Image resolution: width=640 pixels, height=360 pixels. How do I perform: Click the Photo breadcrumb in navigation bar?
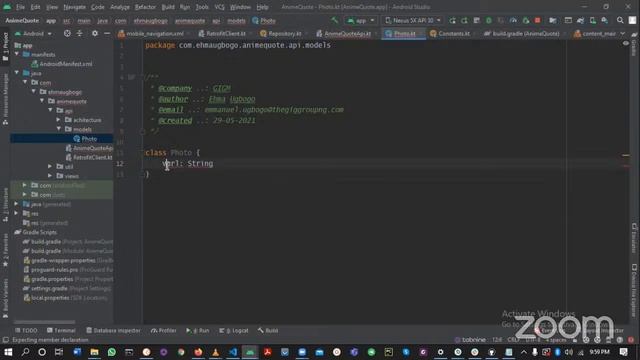click(264, 20)
